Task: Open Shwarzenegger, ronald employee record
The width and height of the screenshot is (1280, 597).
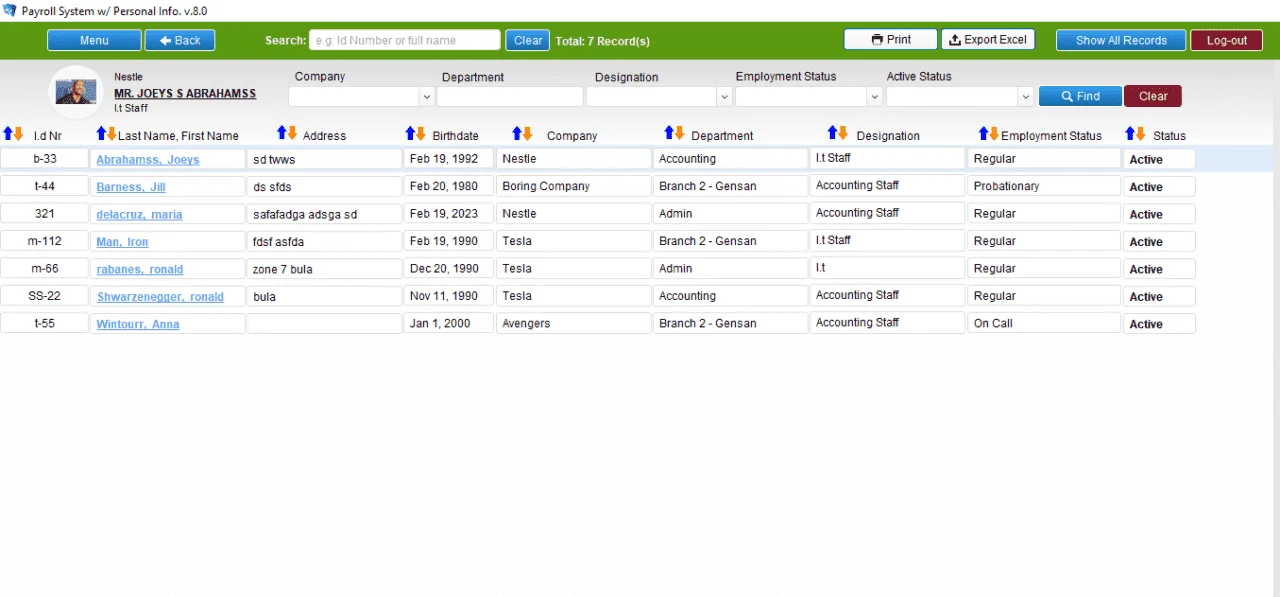Action: pos(160,297)
